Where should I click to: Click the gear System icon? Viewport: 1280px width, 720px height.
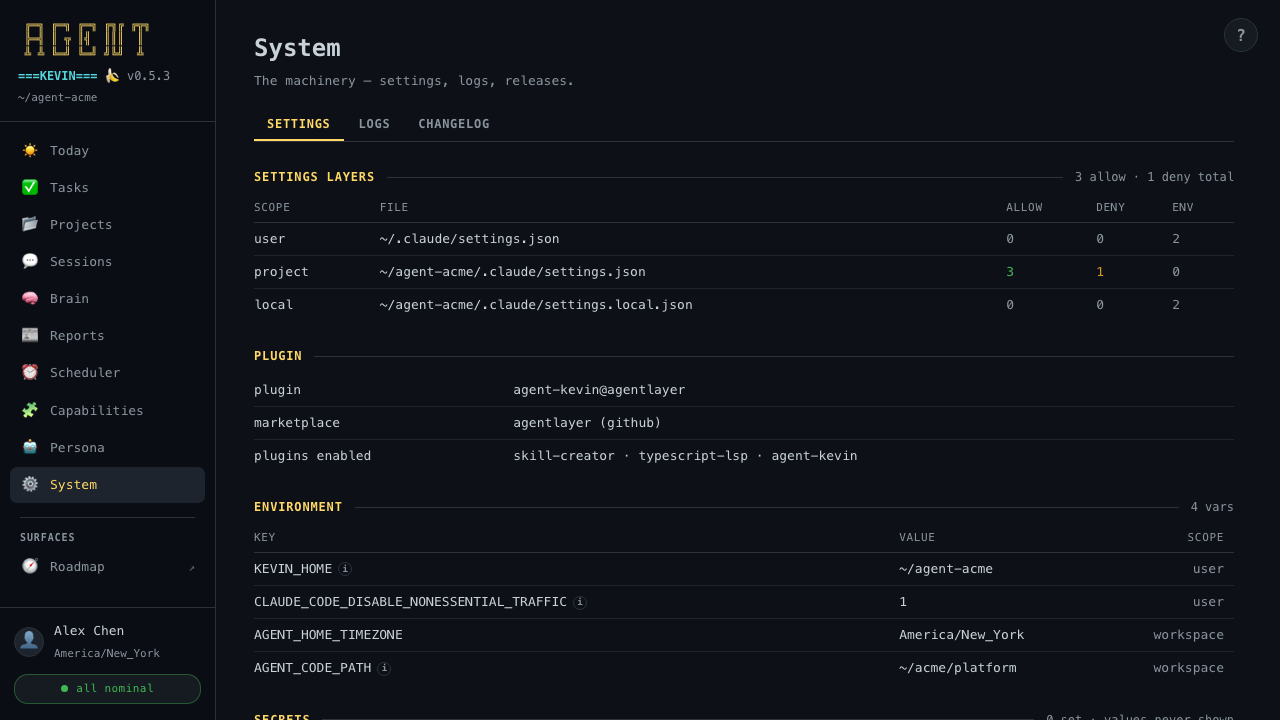[x=30, y=484]
